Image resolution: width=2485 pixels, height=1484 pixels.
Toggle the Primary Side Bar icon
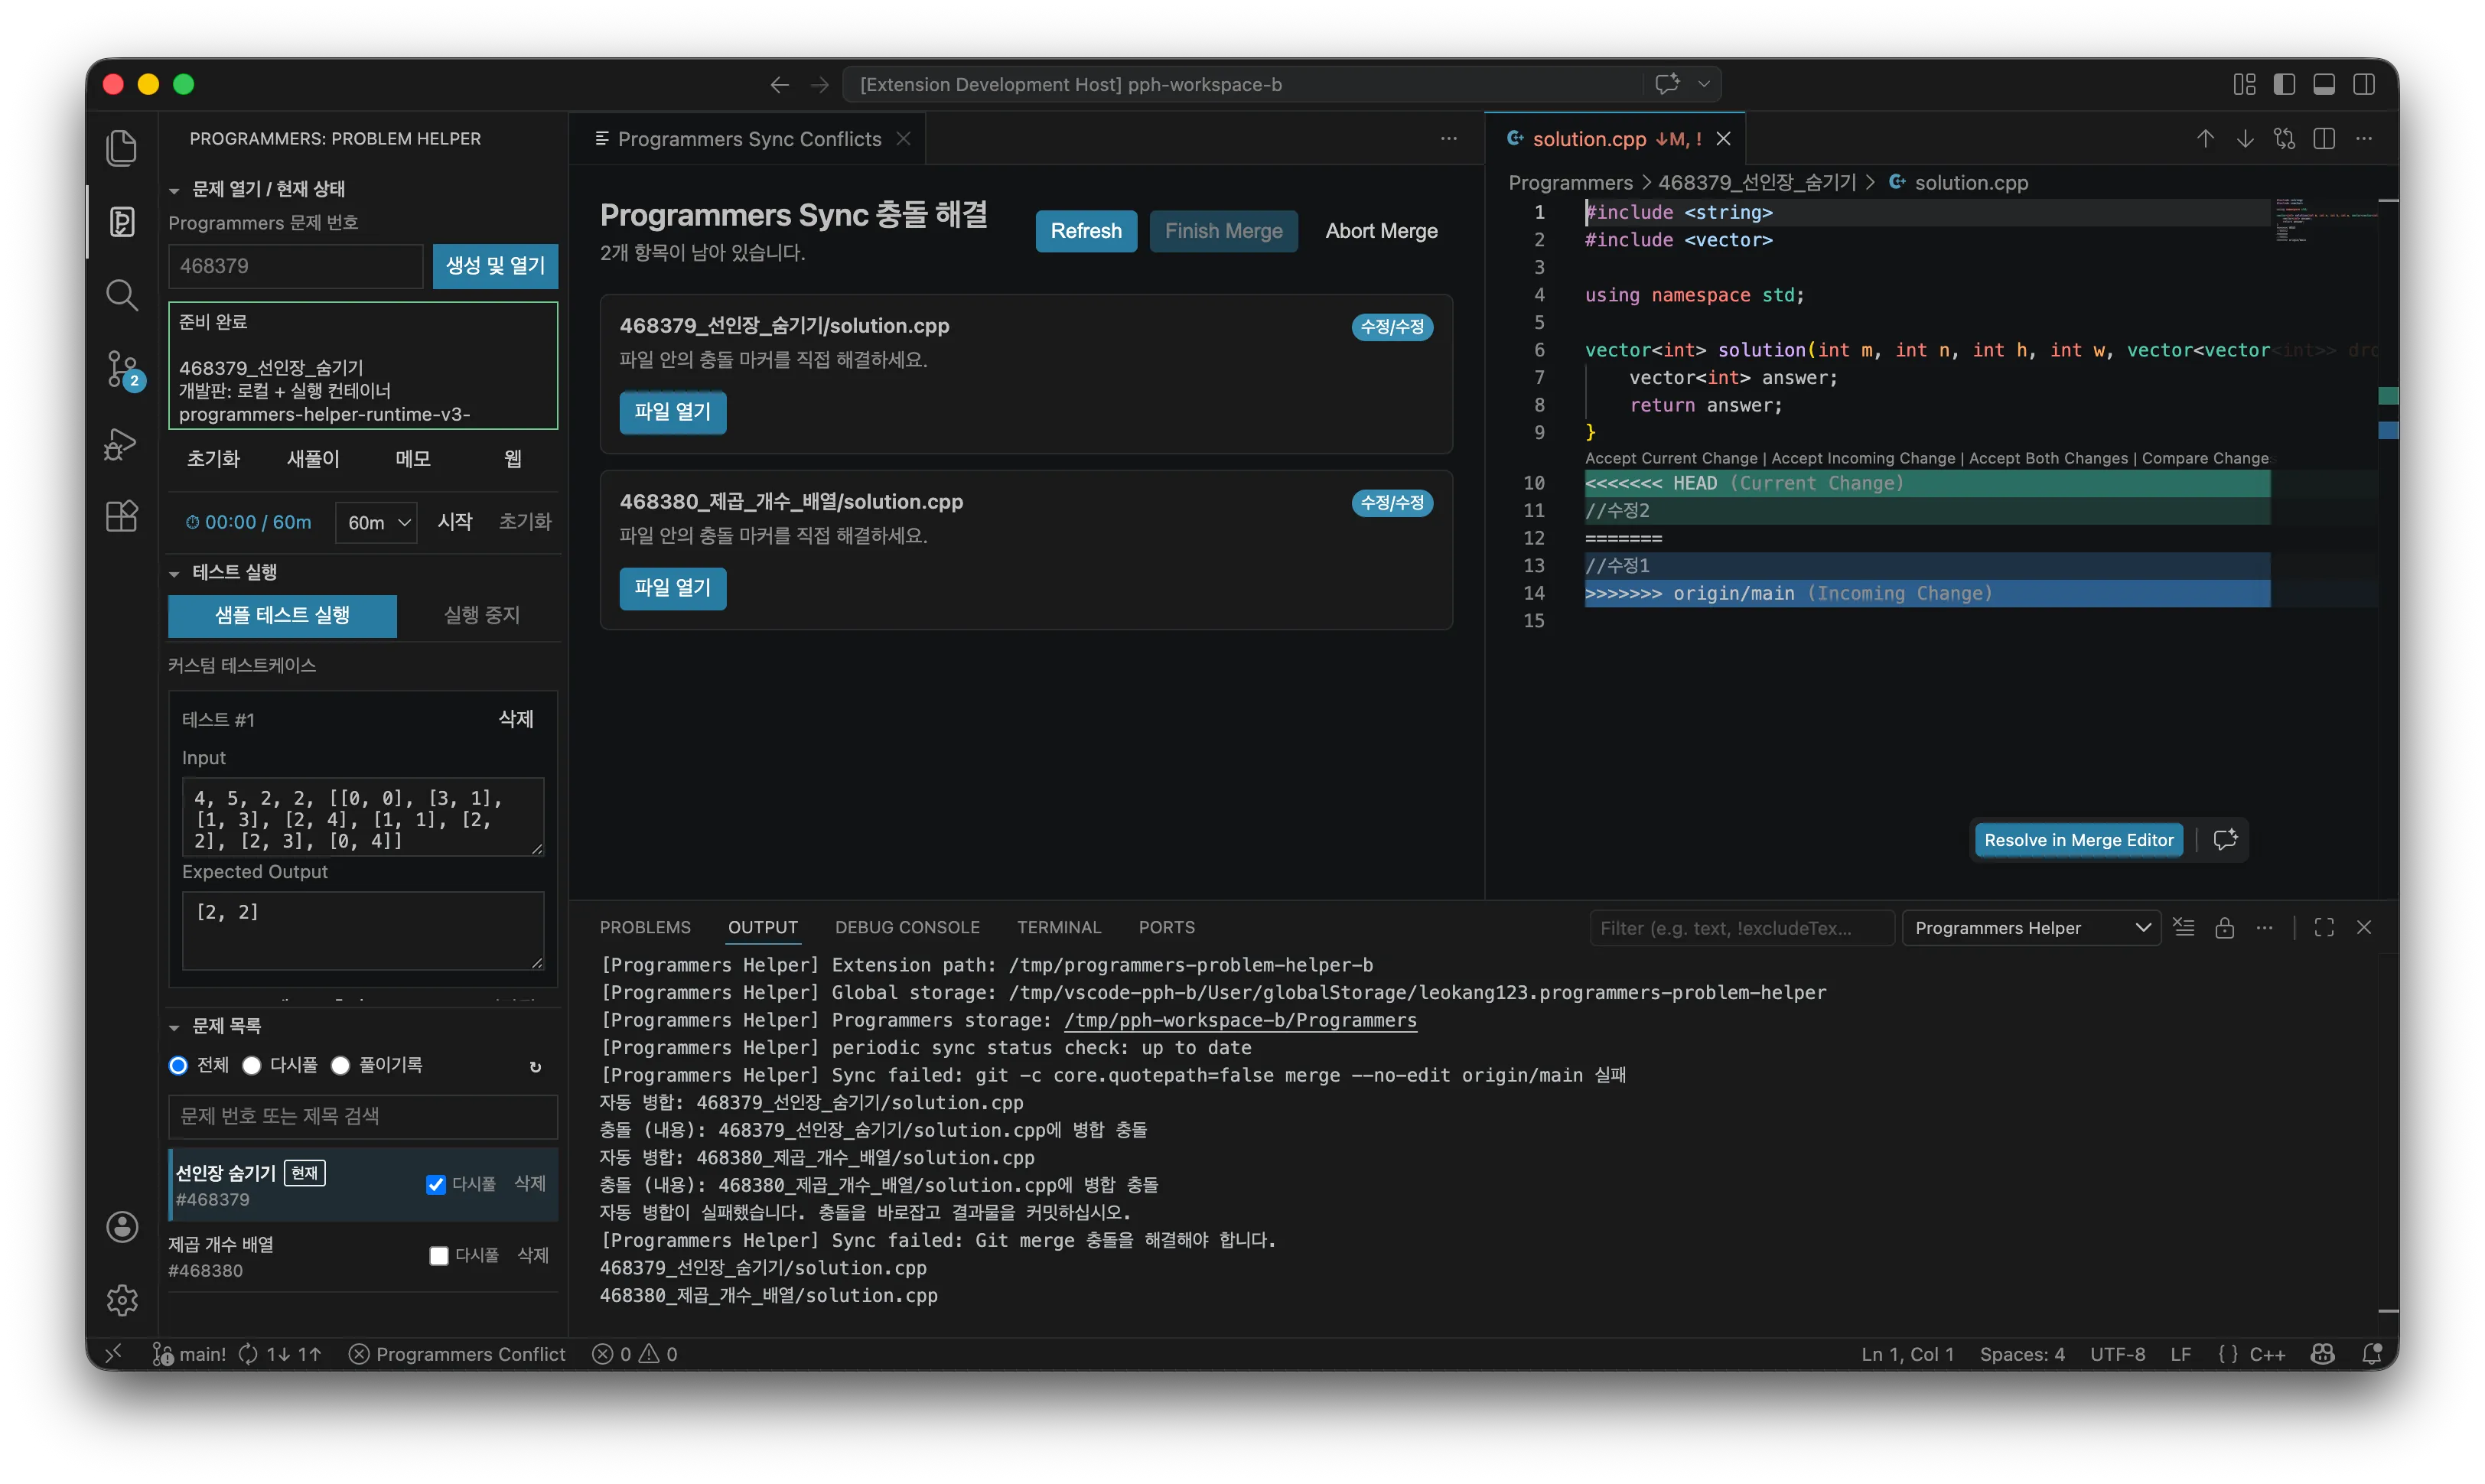point(2284,84)
